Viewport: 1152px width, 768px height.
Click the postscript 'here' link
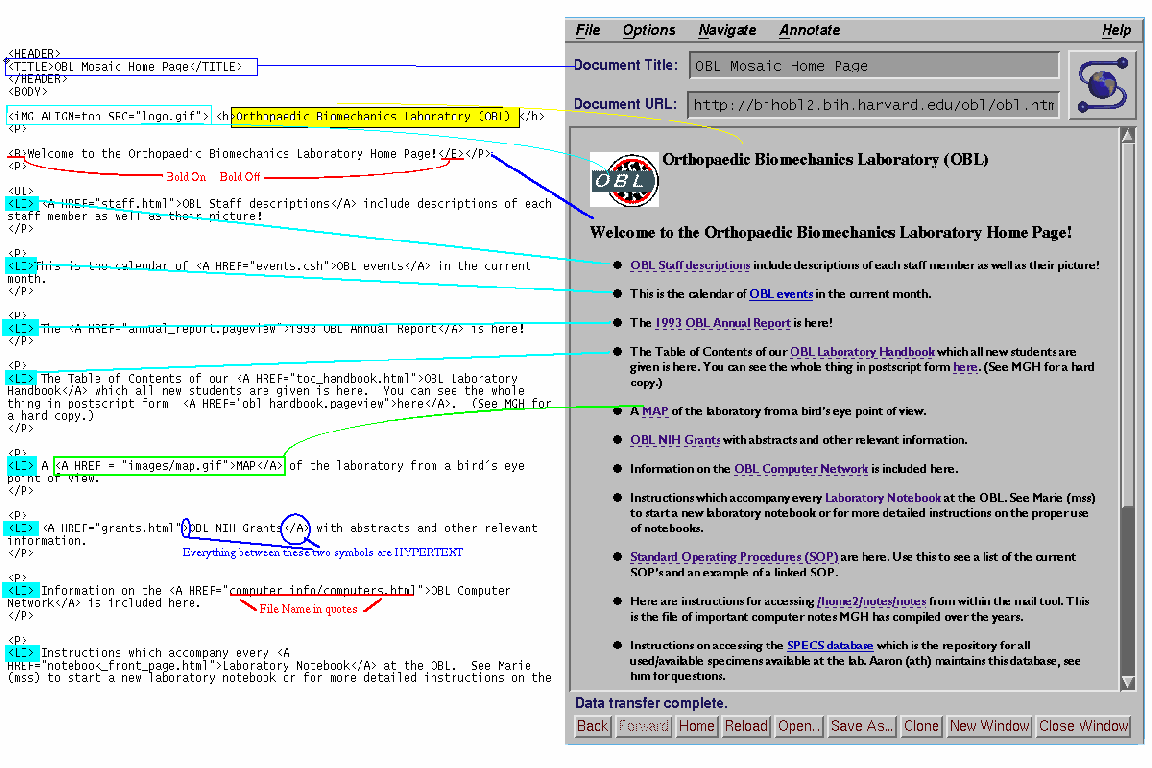pos(965,367)
